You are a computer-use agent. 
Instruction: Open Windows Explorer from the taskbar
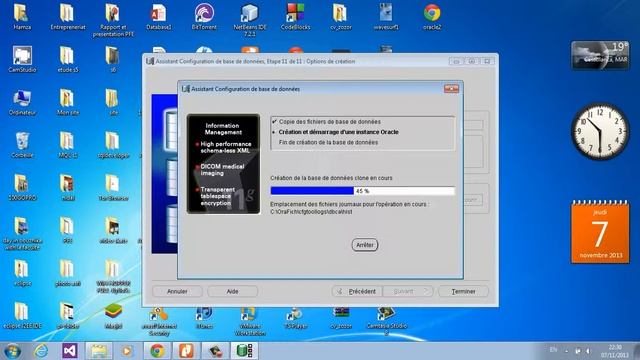click(99, 351)
